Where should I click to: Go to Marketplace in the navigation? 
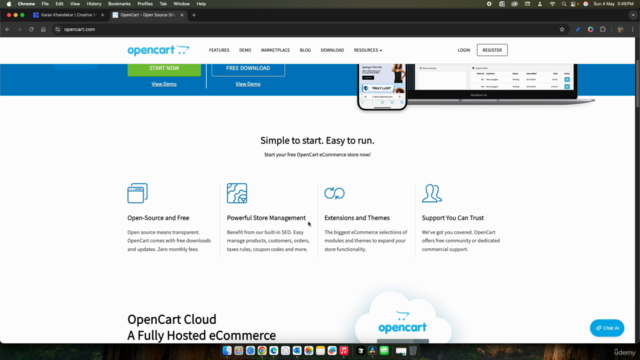(276, 50)
